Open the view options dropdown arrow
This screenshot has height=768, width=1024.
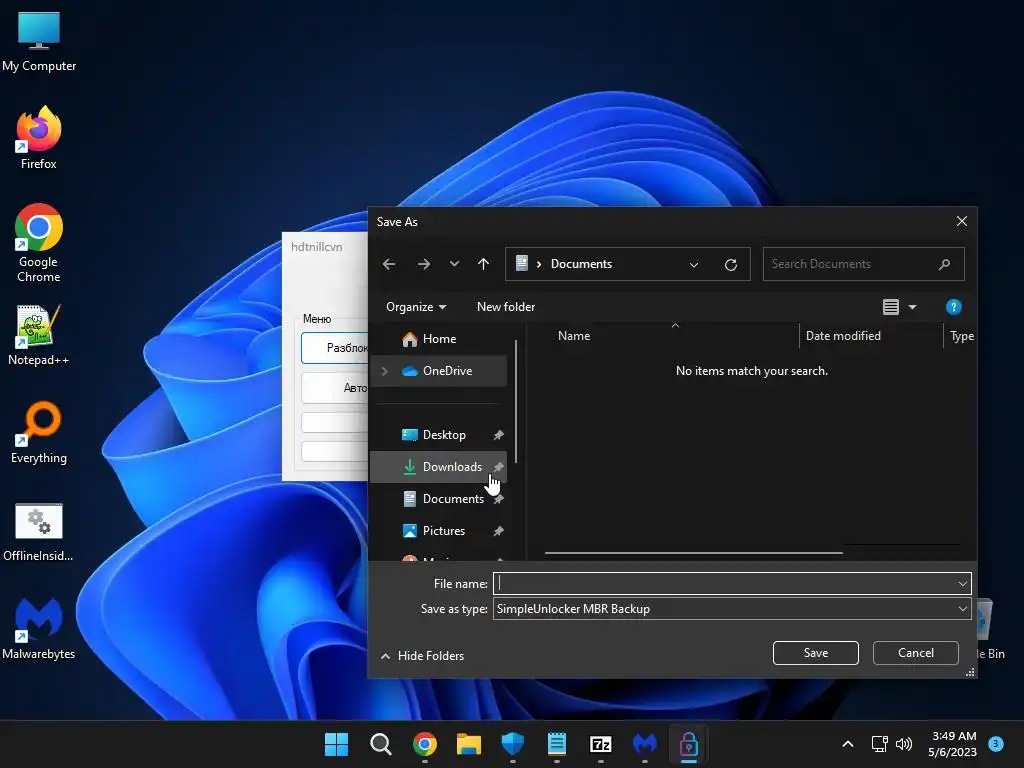point(912,307)
